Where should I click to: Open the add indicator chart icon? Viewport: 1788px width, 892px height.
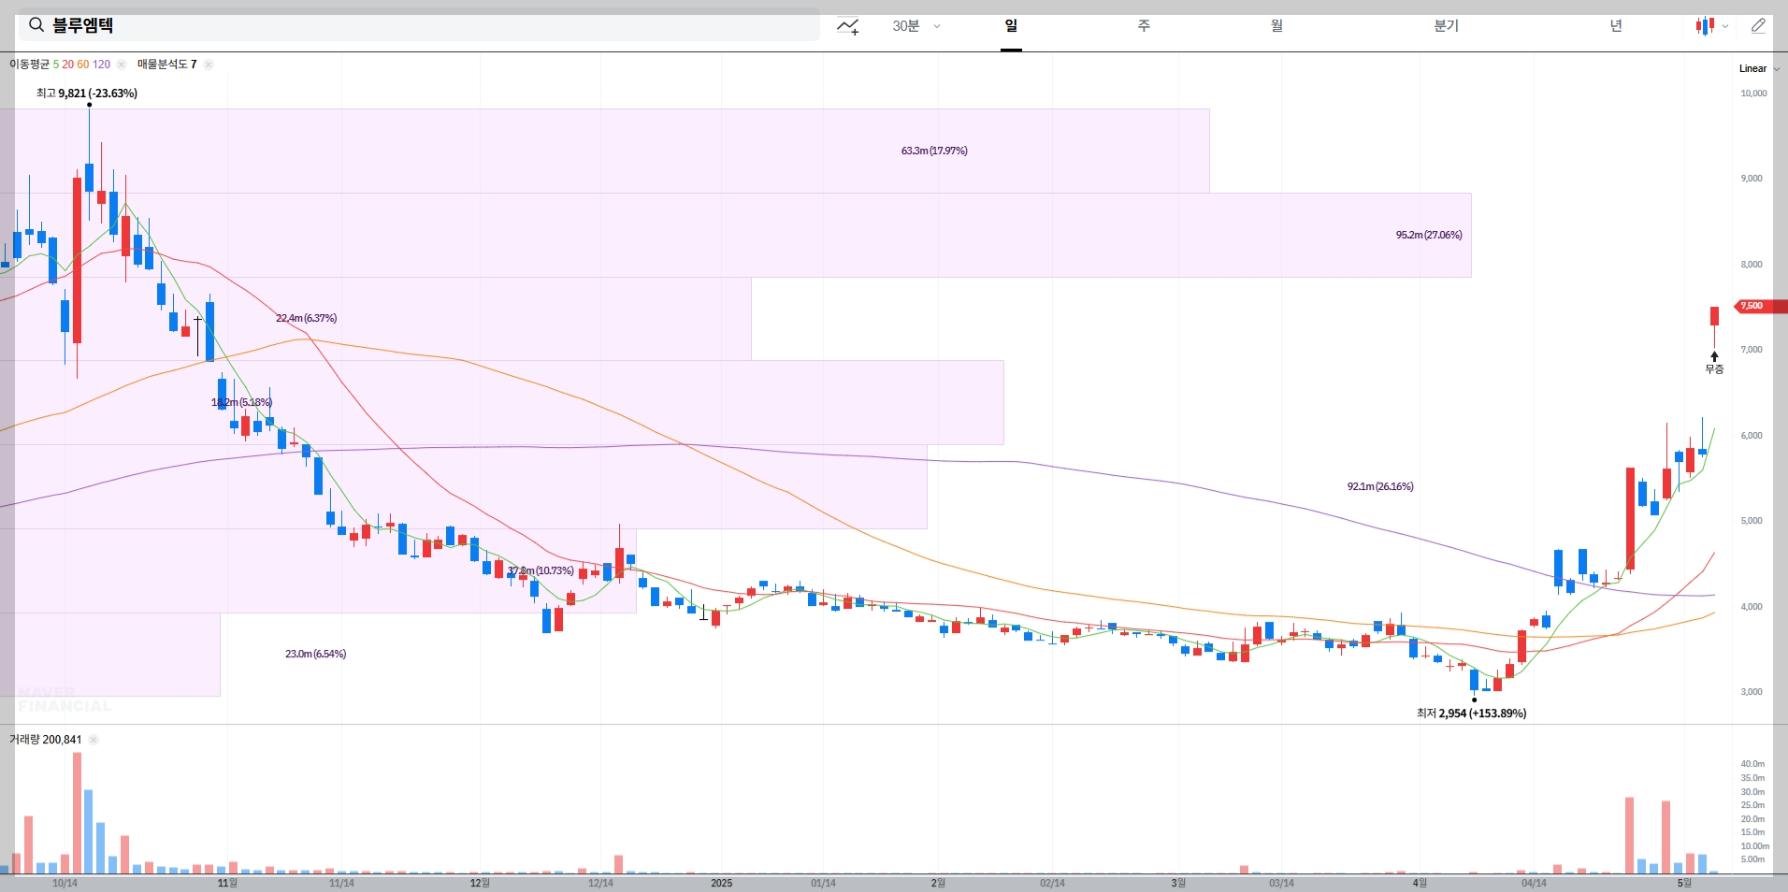(x=848, y=26)
